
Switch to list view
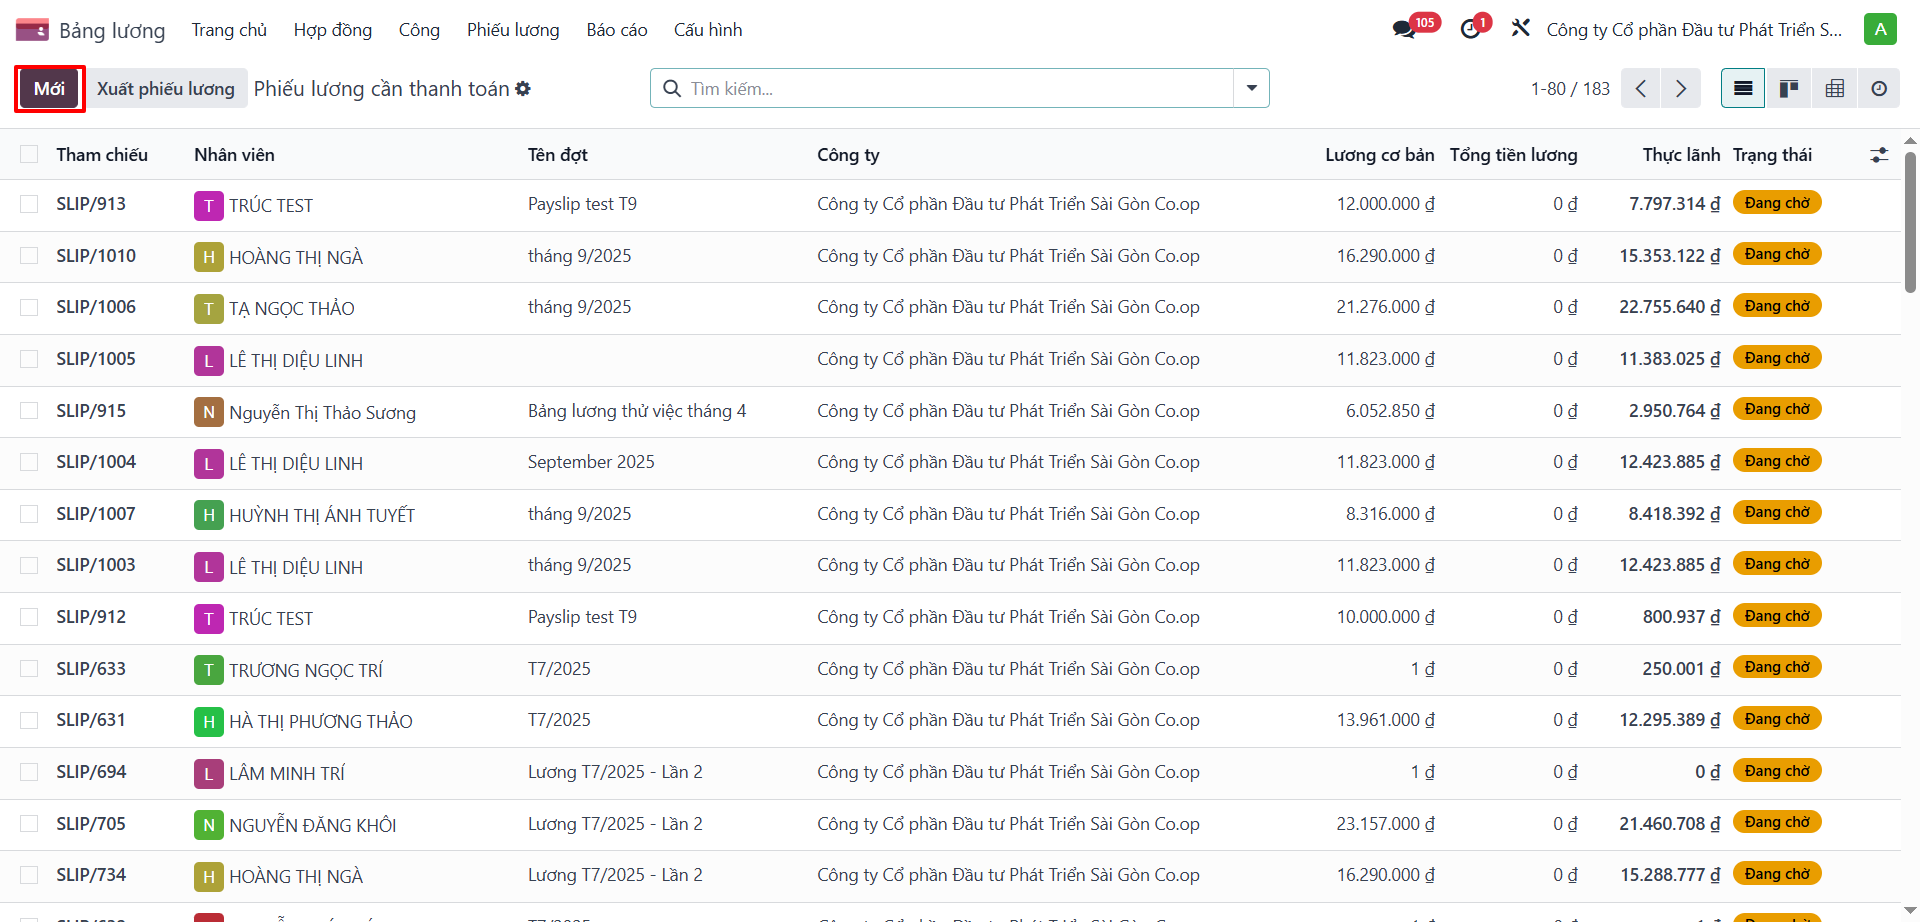pos(1743,89)
